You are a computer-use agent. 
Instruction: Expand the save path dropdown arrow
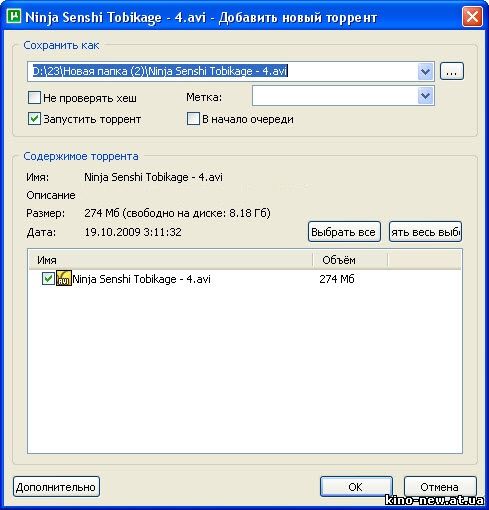click(x=425, y=71)
